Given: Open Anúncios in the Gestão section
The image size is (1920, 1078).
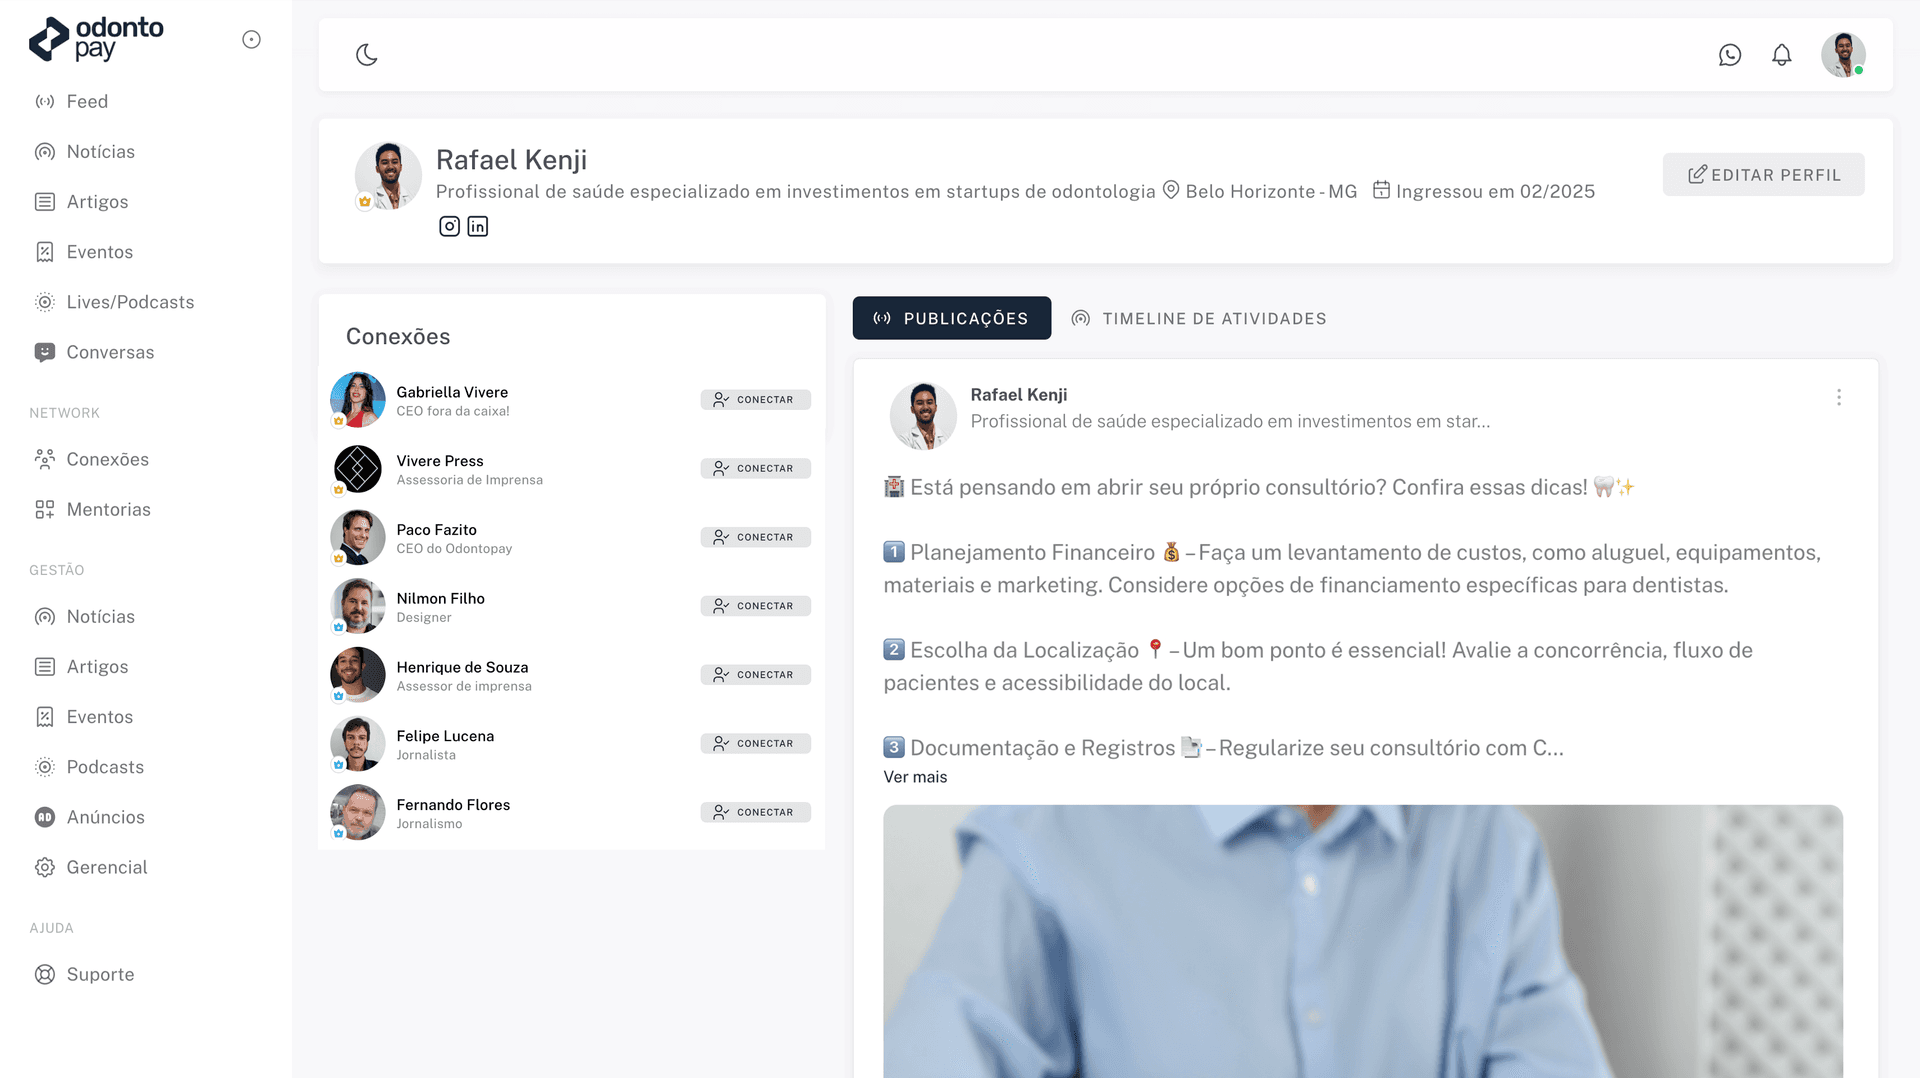Looking at the screenshot, I should (105, 817).
